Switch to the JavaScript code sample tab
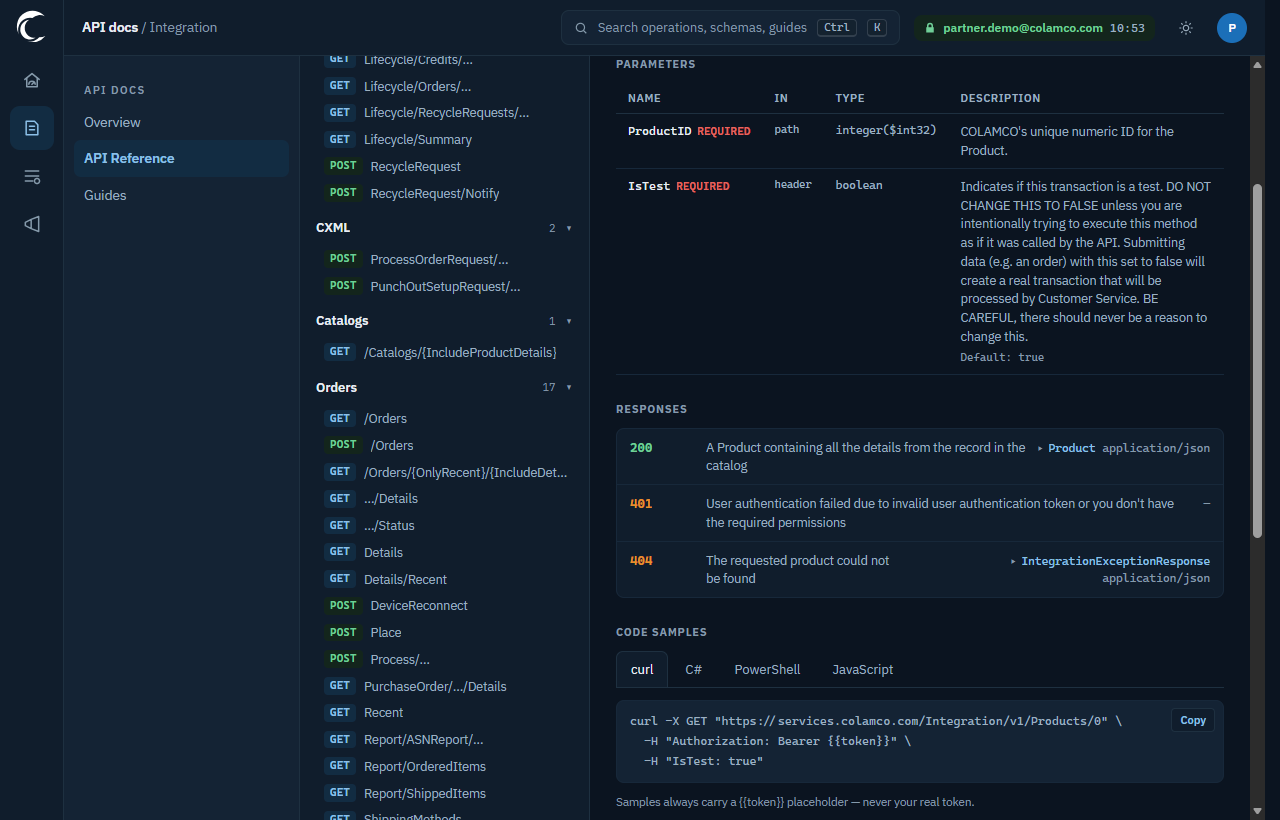 point(863,669)
